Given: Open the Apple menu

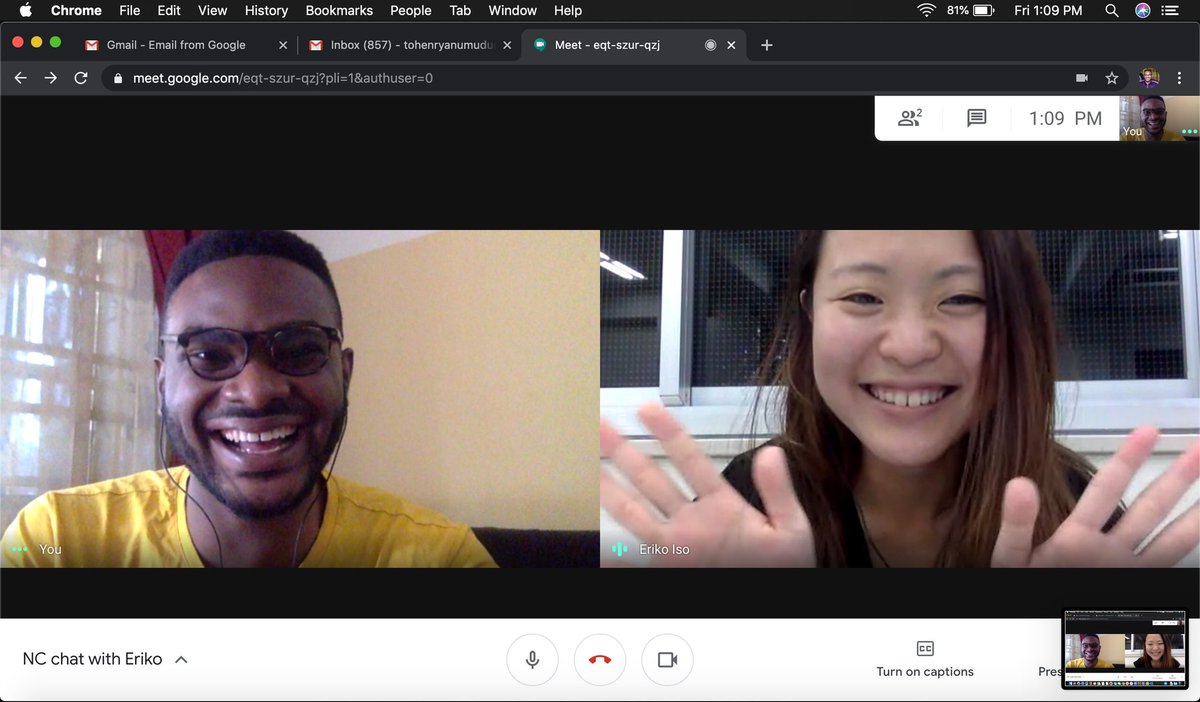Looking at the screenshot, I should [26, 10].
